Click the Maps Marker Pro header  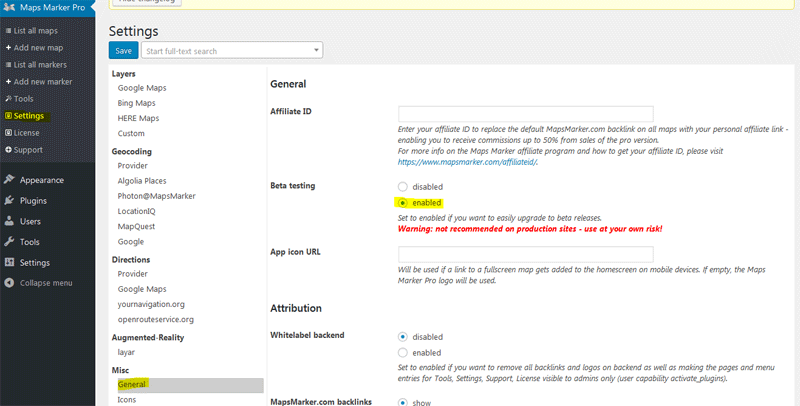tap(53, 8)
